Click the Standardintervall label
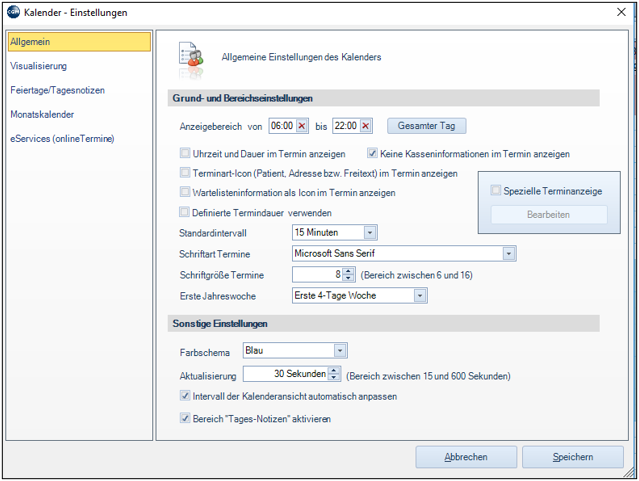 click(x=213, y=233)
